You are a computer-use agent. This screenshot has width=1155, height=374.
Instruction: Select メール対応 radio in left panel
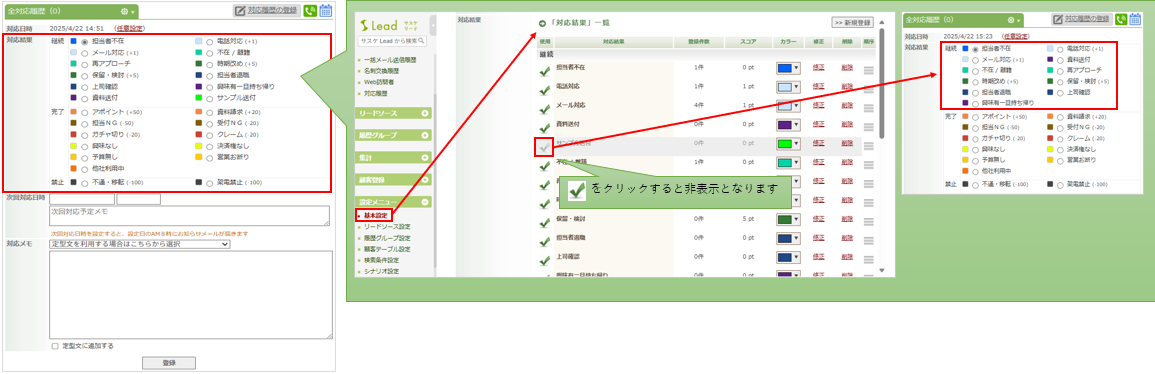(x=85, y=54)
